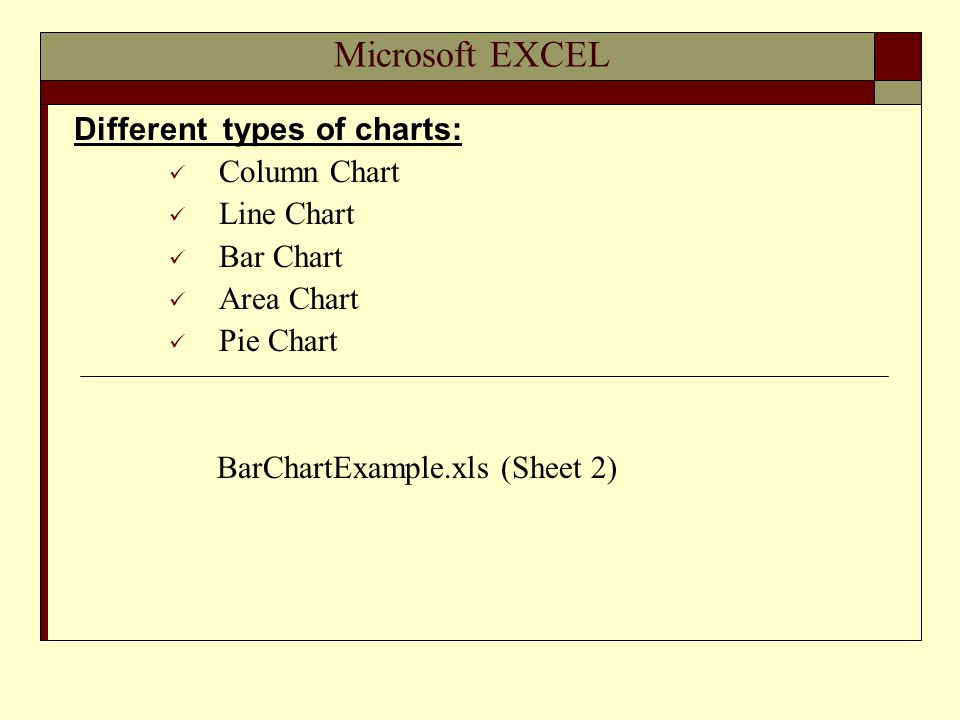Screen dimensions: 960x720
Task: Click the dark red vertical stripe on left edge
Action: point(44,372)
